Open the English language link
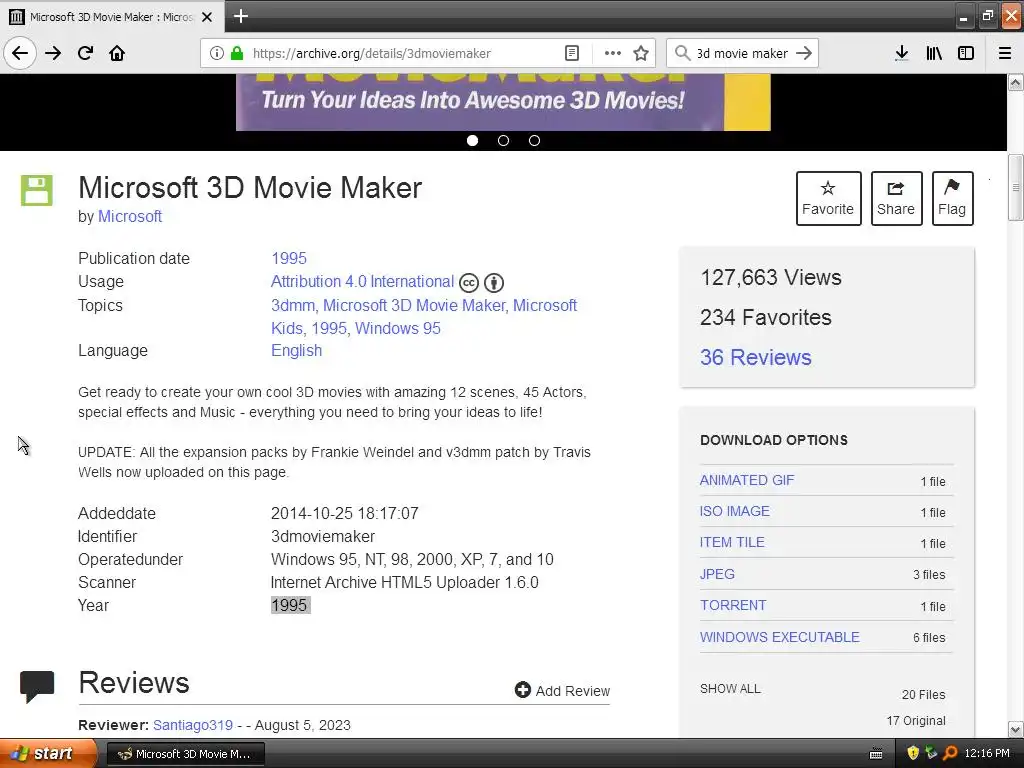 click(x=296, y=351)
